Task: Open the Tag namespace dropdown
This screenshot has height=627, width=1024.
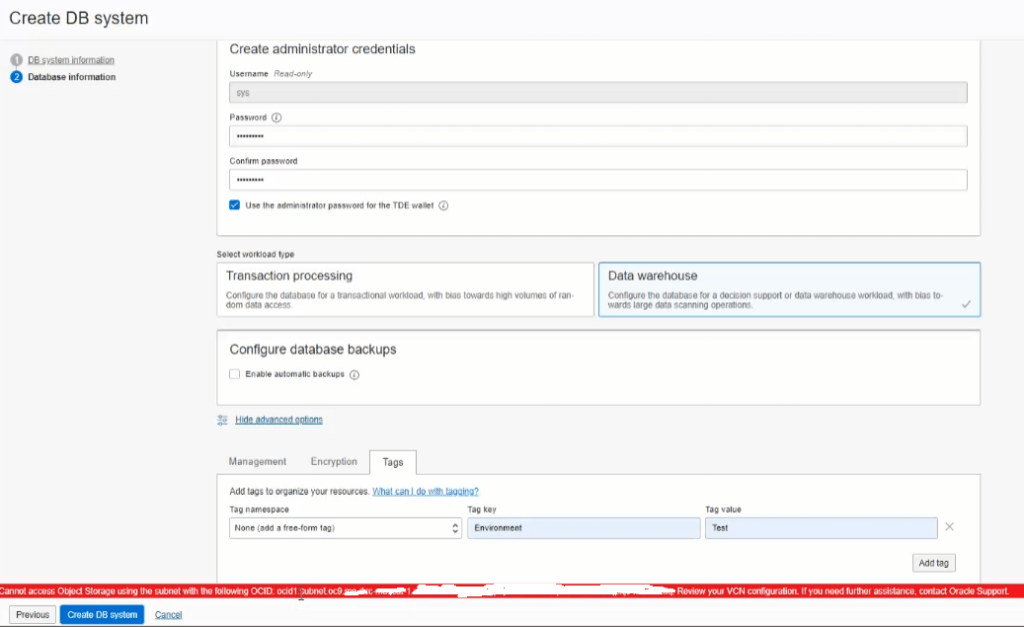Action: coord(345,528)
